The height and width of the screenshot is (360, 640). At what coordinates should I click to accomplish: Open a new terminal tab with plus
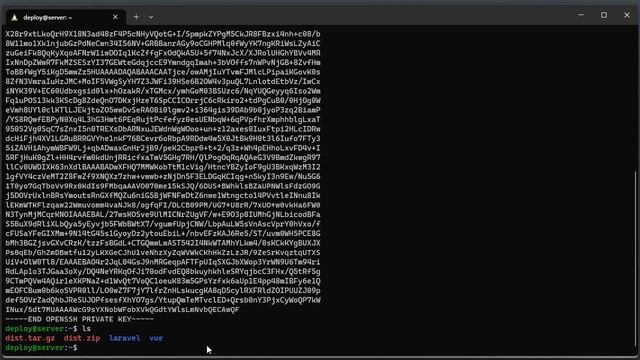pyautogui.click(x=136, y=17)
